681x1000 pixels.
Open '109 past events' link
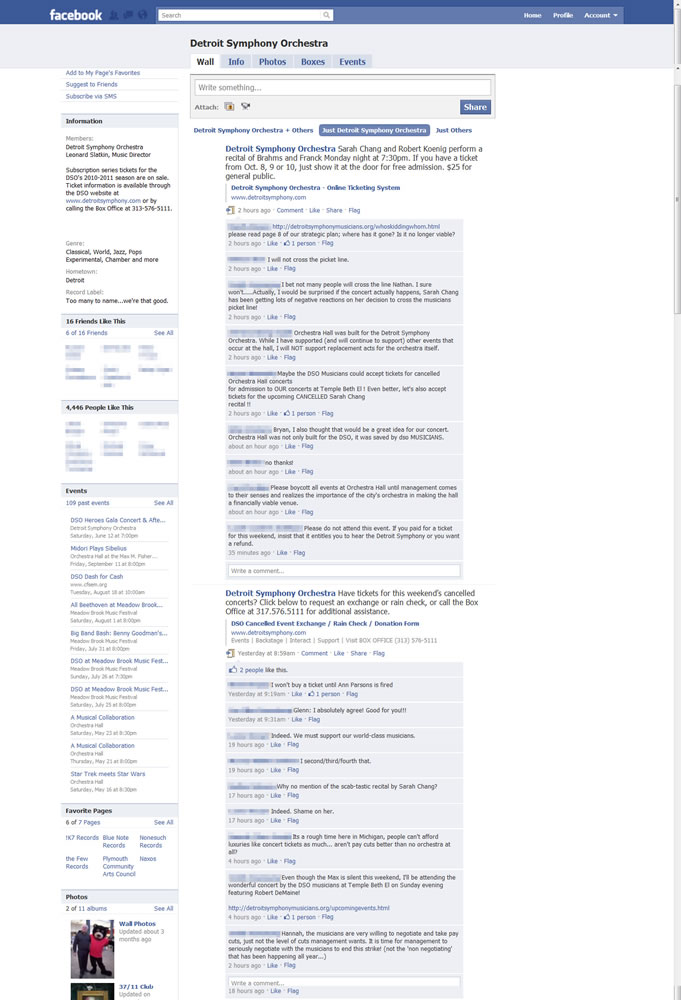click(x=87, y=503)
